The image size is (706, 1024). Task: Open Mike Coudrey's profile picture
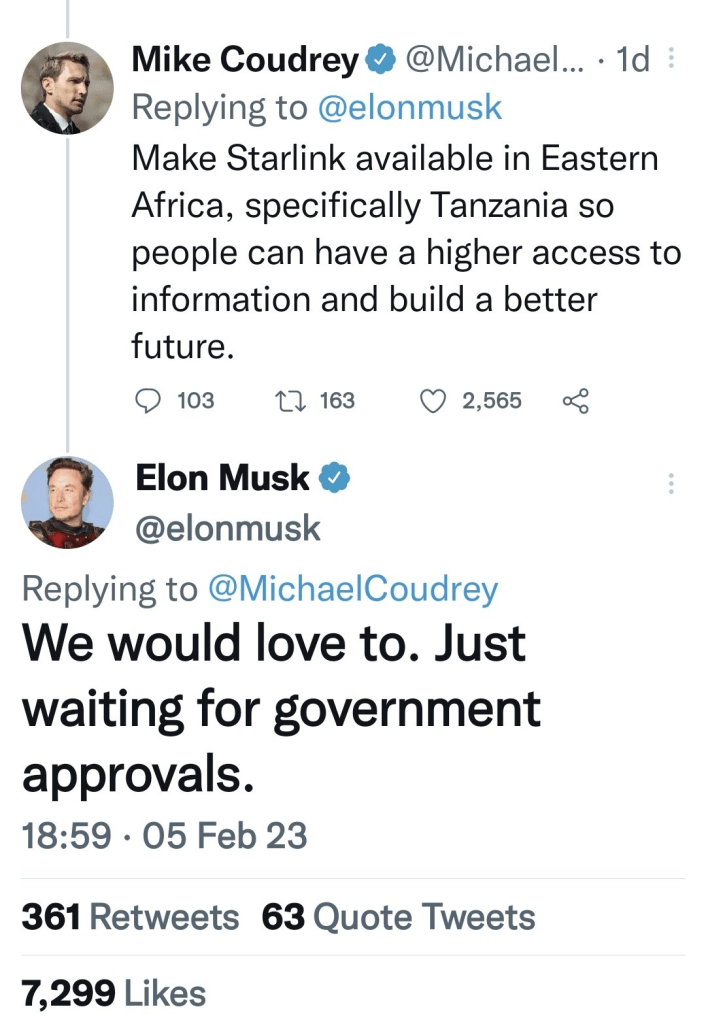click(67, 87)
